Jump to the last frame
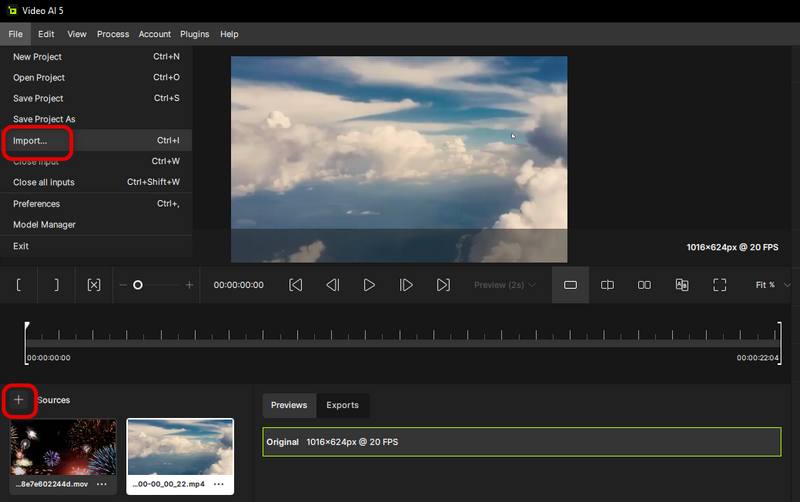Viewport: 800px width, 502px height. (443, 285)
